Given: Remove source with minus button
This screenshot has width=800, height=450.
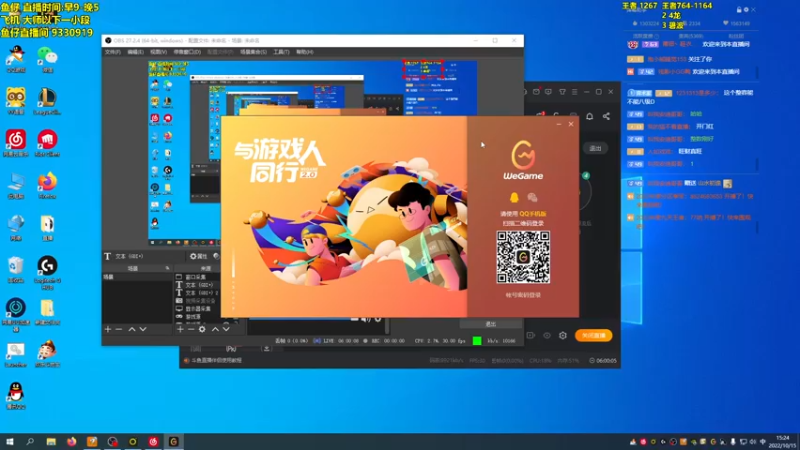Looking at the screenshot, I should coord(191,330).
